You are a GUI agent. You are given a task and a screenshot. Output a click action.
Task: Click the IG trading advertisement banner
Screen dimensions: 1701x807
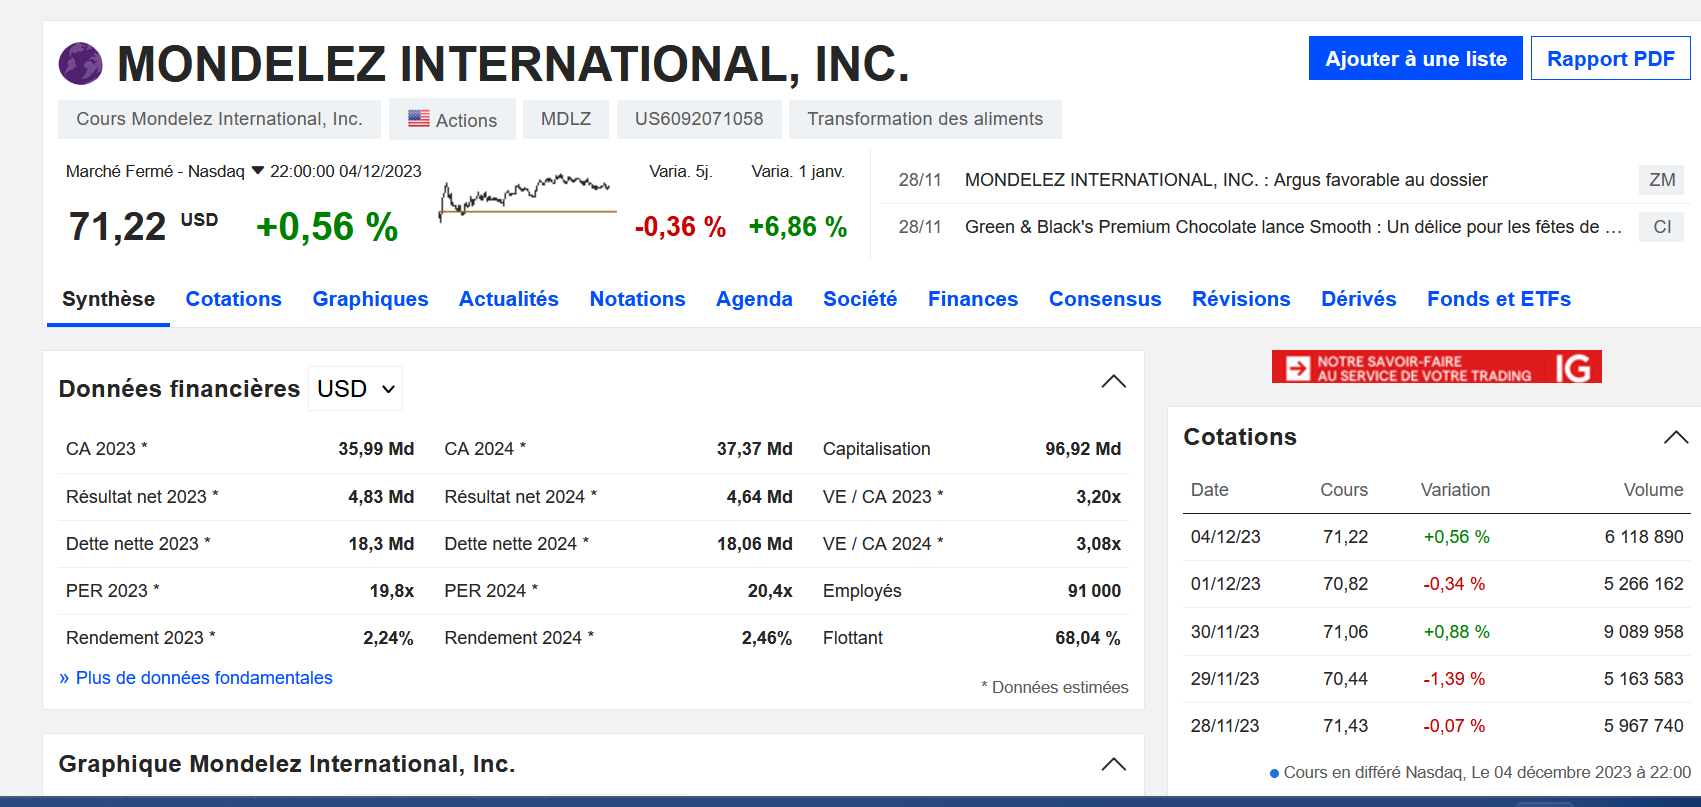(x=1436, y=367)
